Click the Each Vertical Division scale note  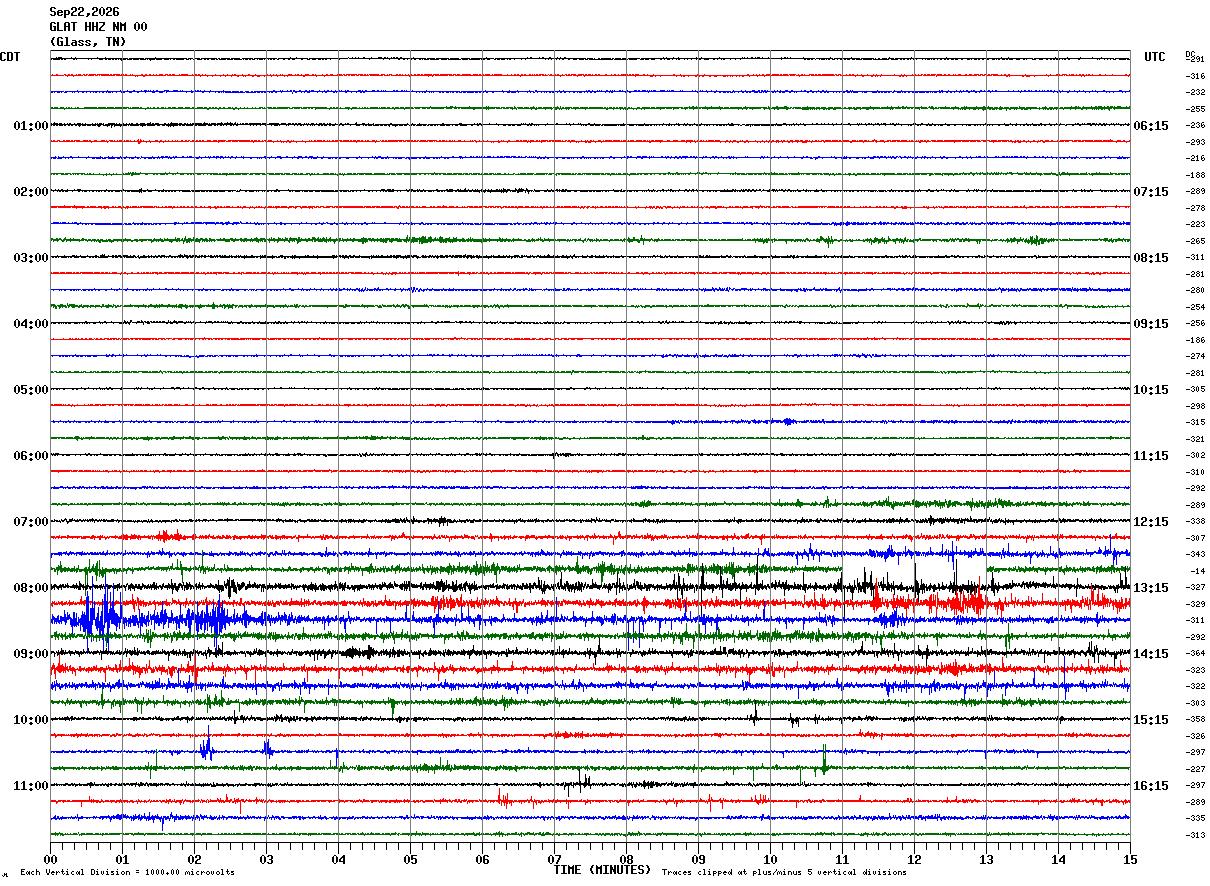[128, 872]
